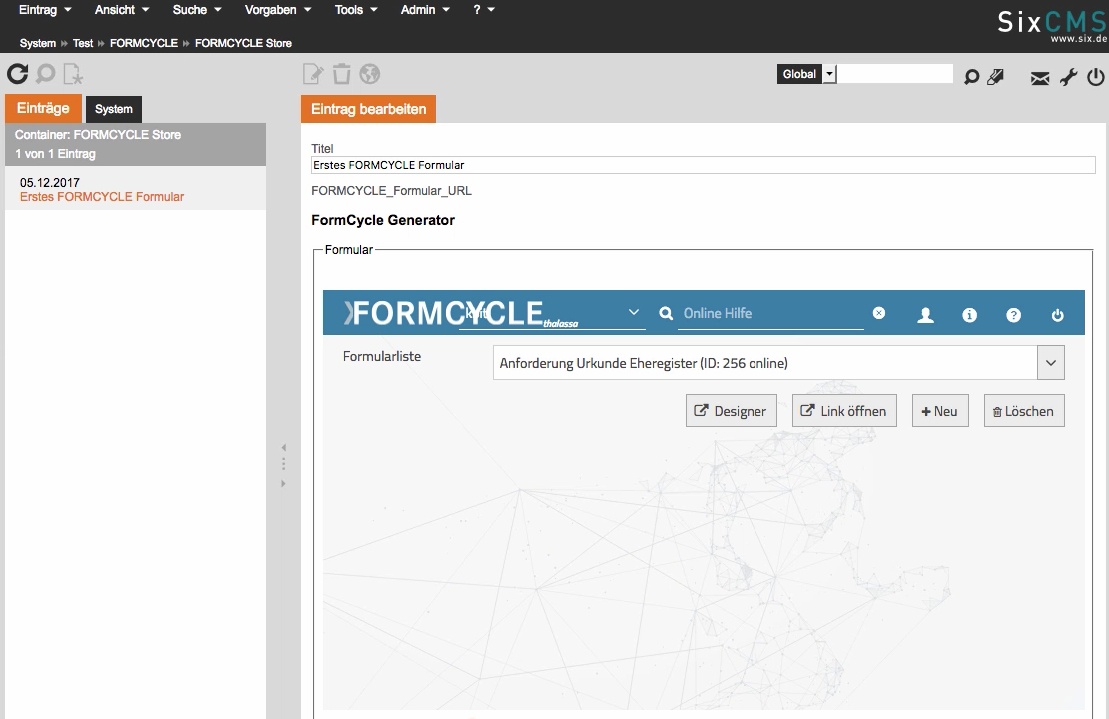
Task: Clear the Online Hilfe search with the X icon
Action: pyautogui.click(x=879, y=313)
